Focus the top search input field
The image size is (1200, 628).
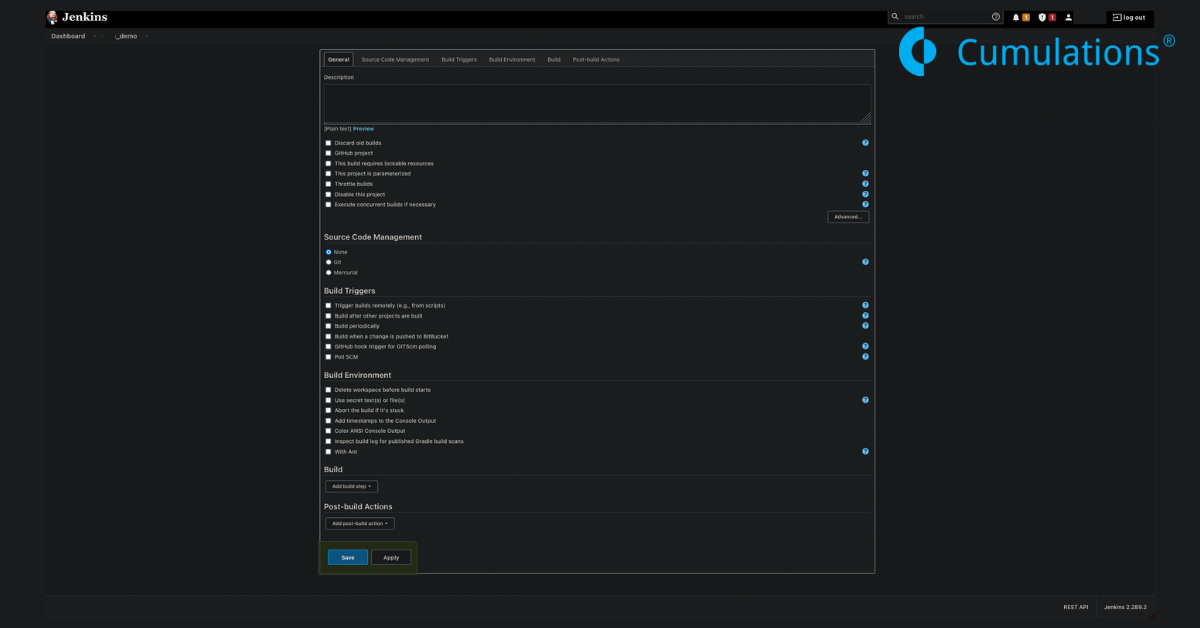[x=945, y=17]
